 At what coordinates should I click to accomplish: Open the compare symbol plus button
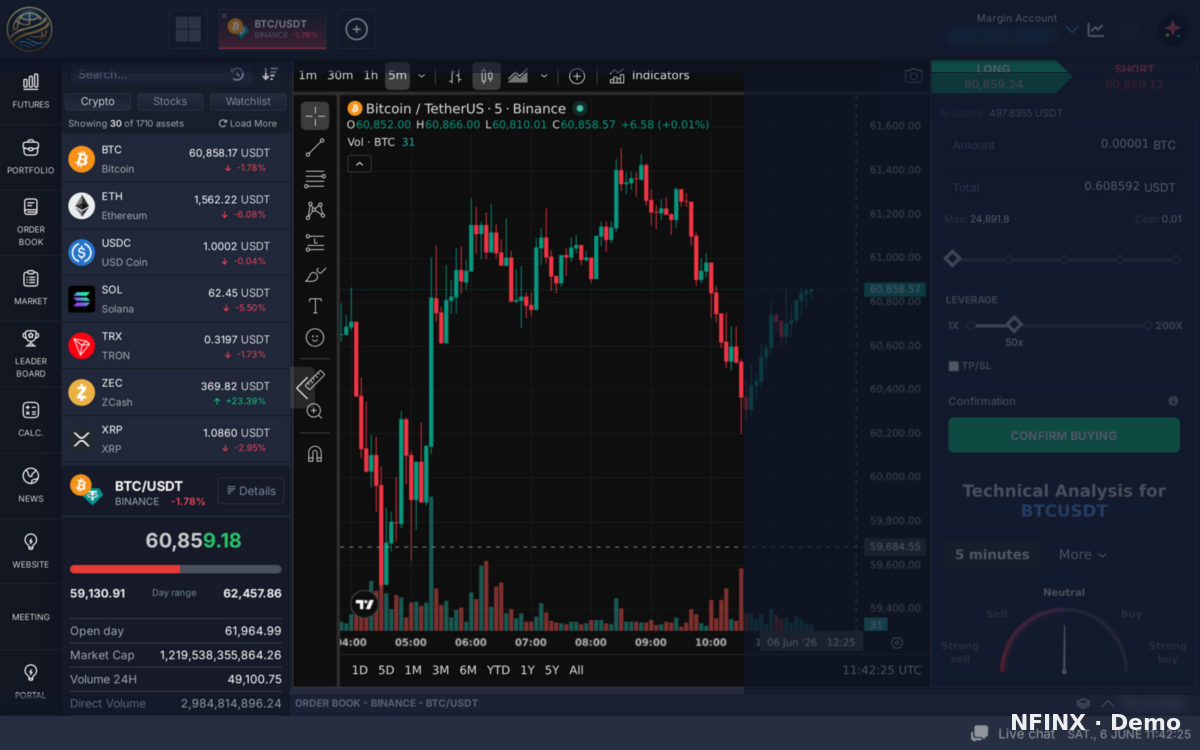pyautogui.click(x=577, y=76)
